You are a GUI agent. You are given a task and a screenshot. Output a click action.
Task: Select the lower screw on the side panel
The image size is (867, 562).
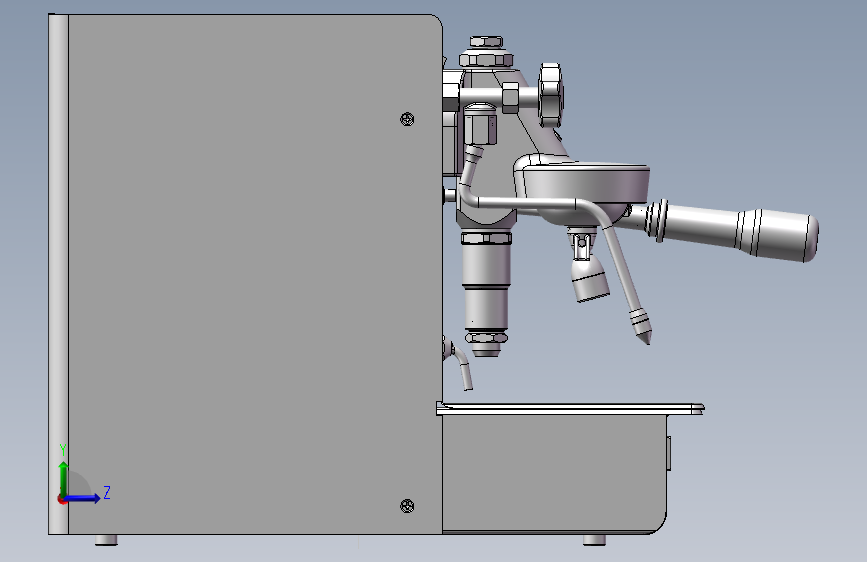407,506
